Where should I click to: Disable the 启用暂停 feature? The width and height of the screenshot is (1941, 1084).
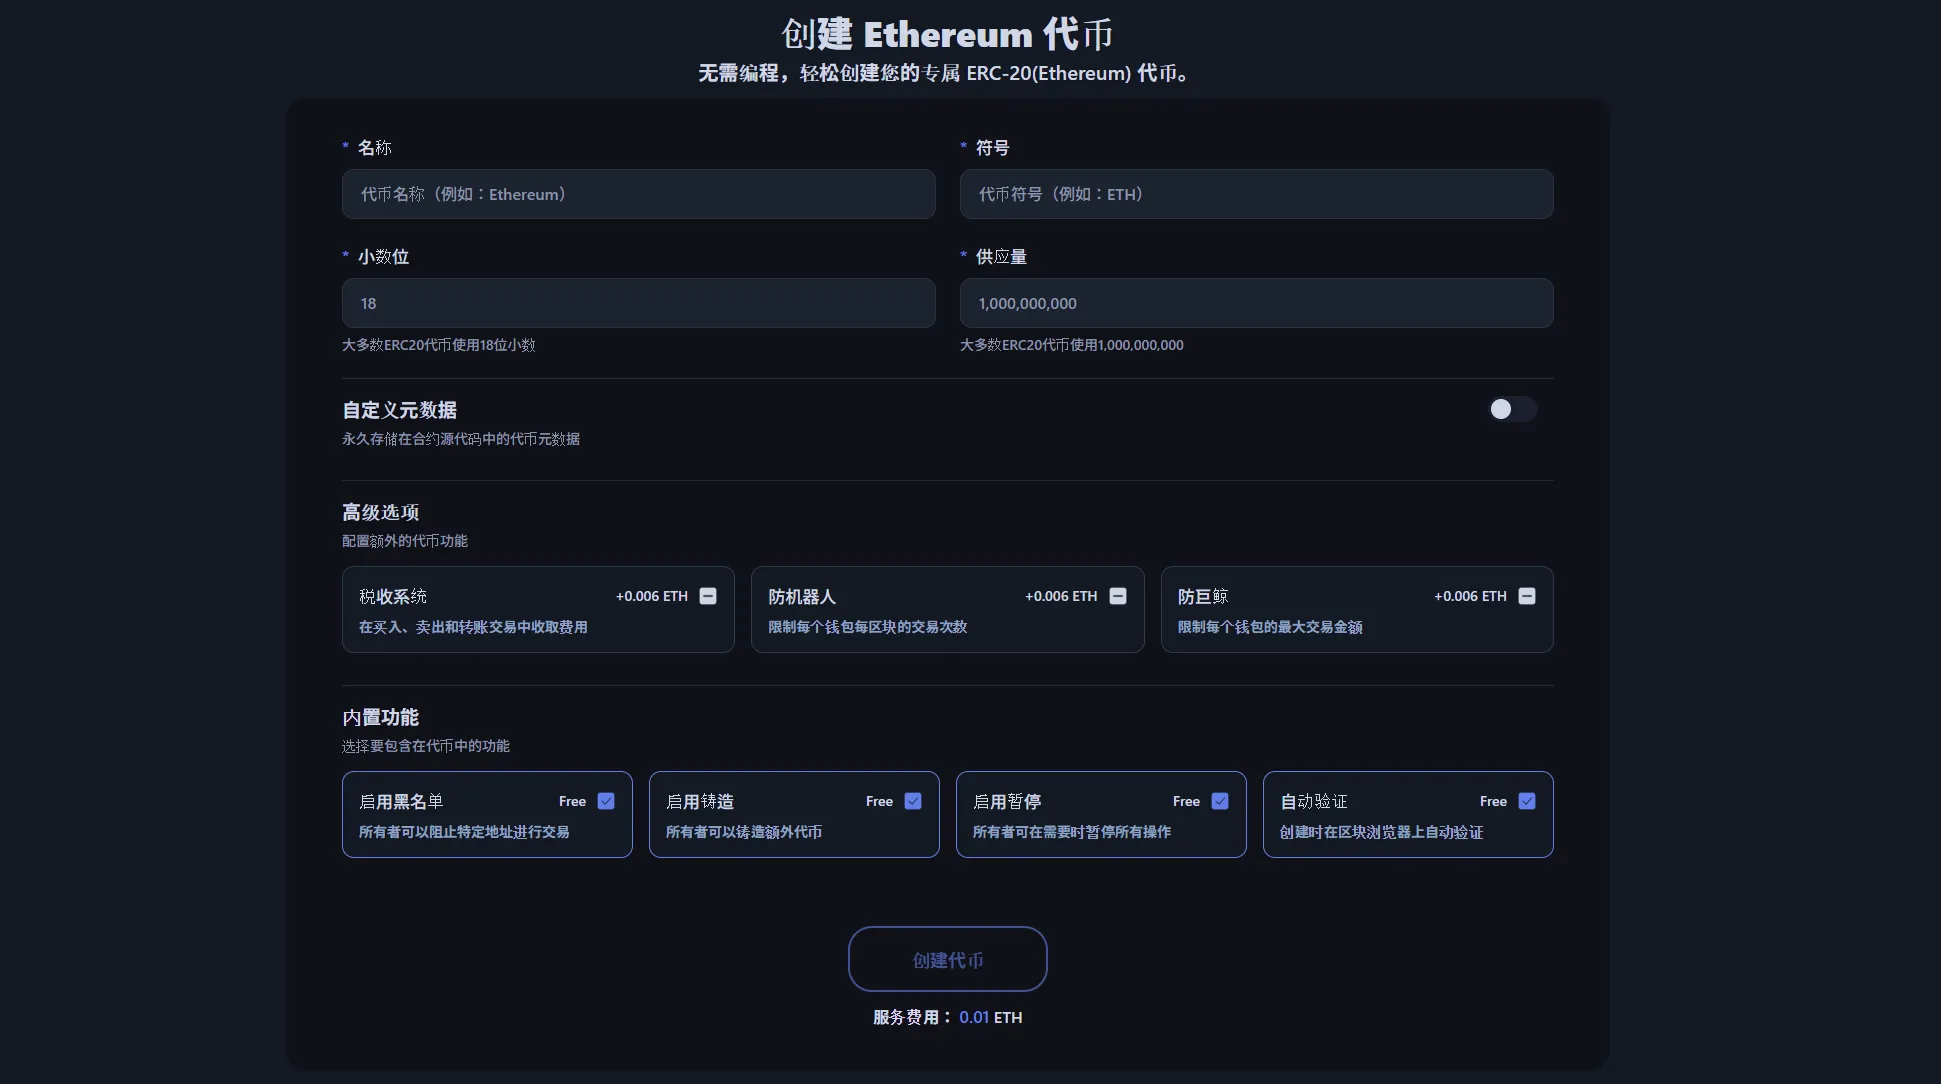1218,800
